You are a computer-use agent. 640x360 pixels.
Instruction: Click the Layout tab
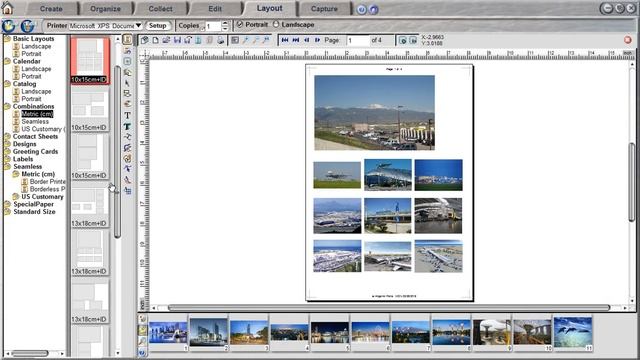[x=269, y=8]
